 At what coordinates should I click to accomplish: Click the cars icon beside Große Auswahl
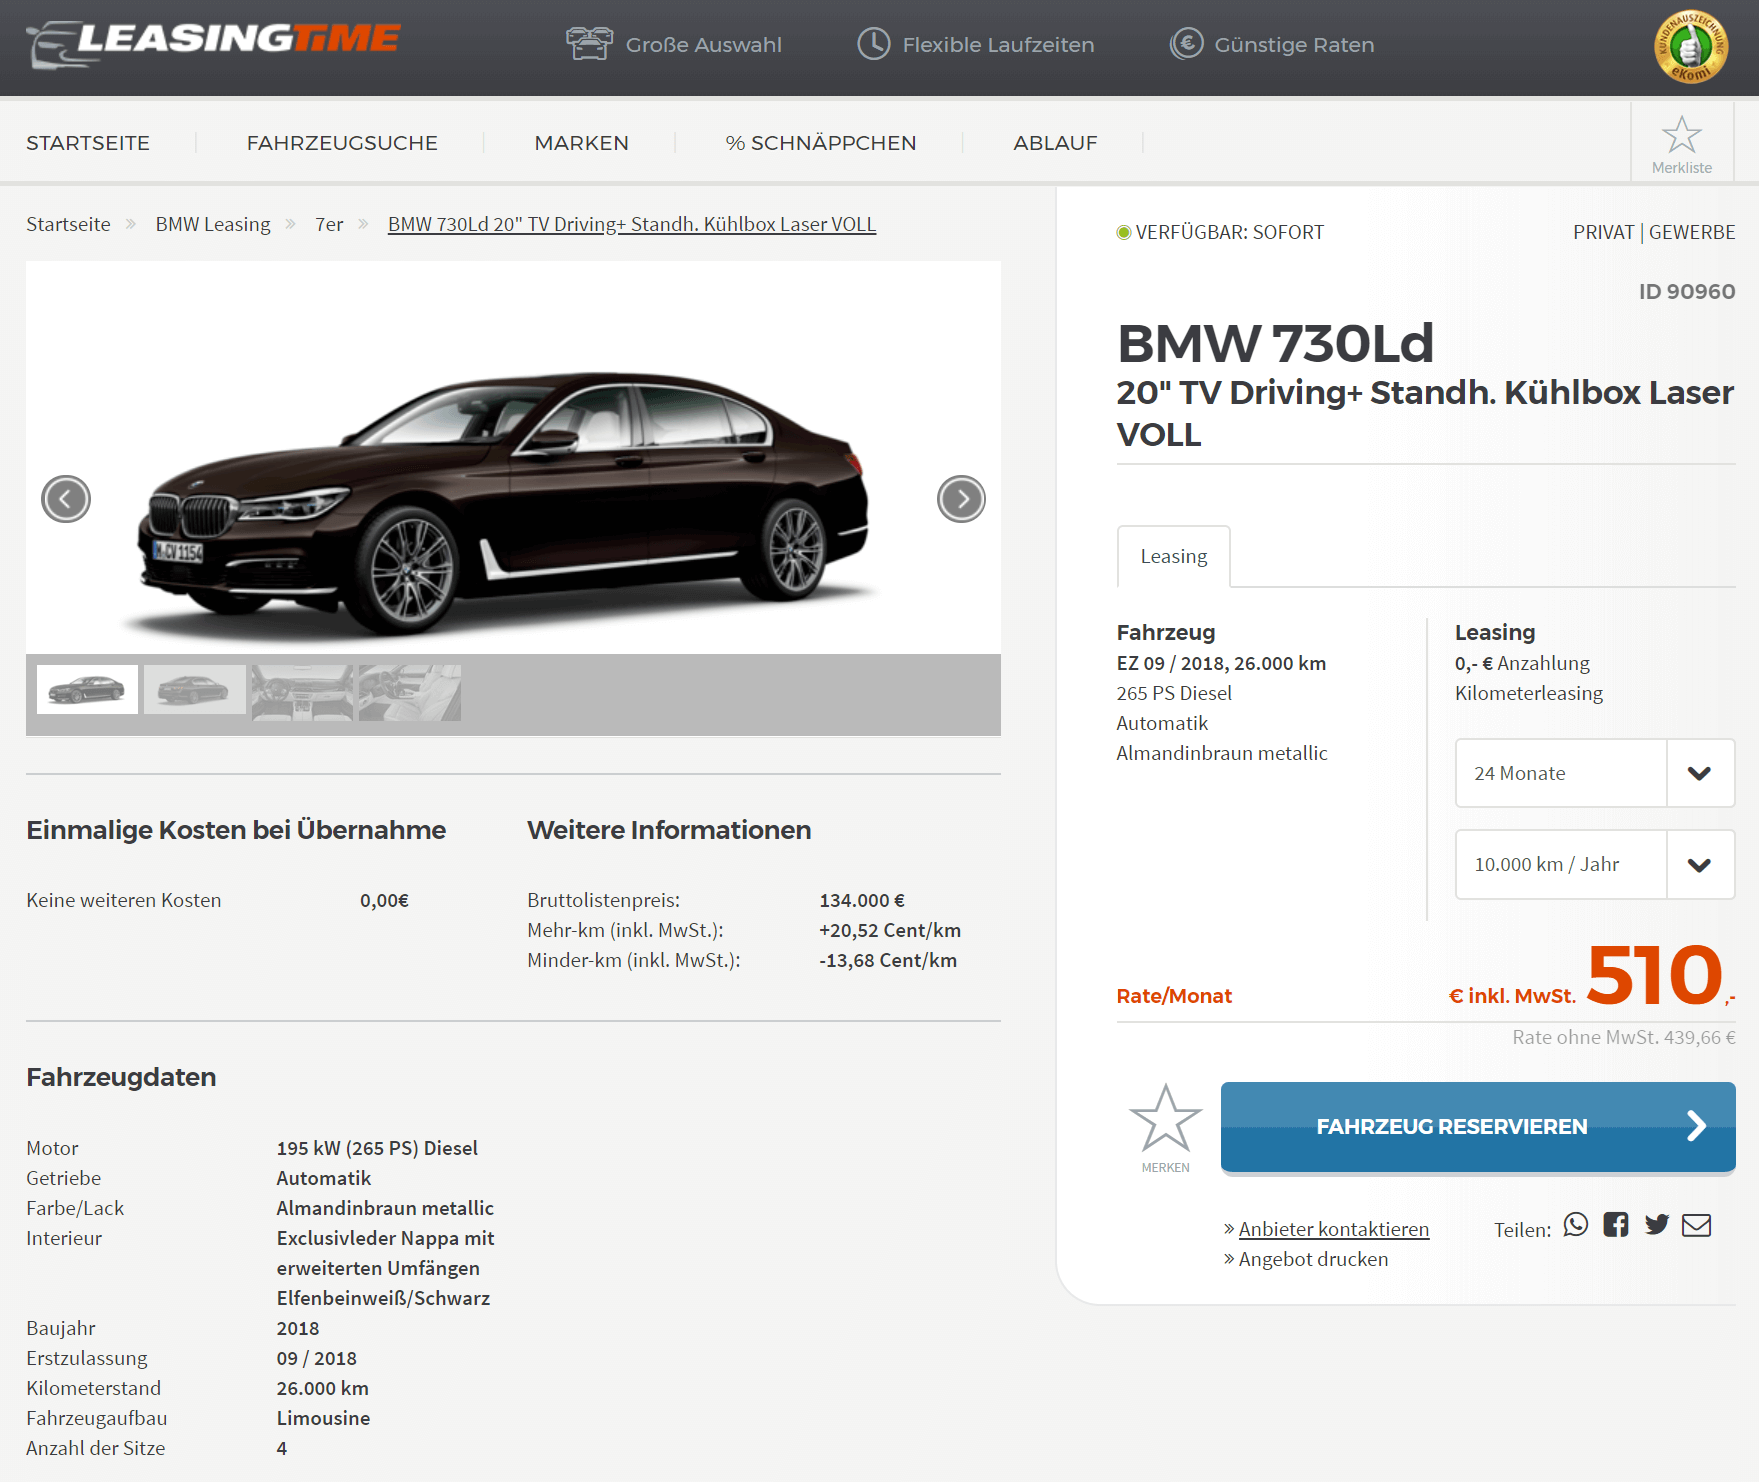coord(589,44)
